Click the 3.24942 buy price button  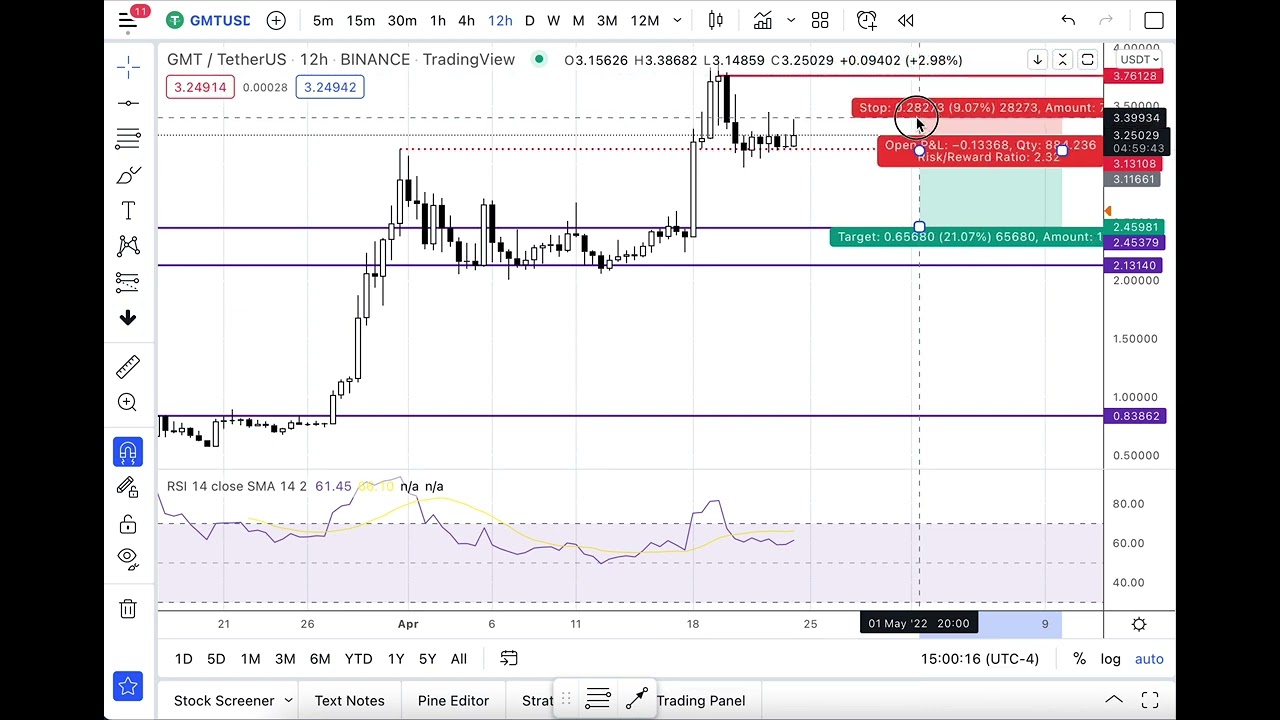click(330, 87)
